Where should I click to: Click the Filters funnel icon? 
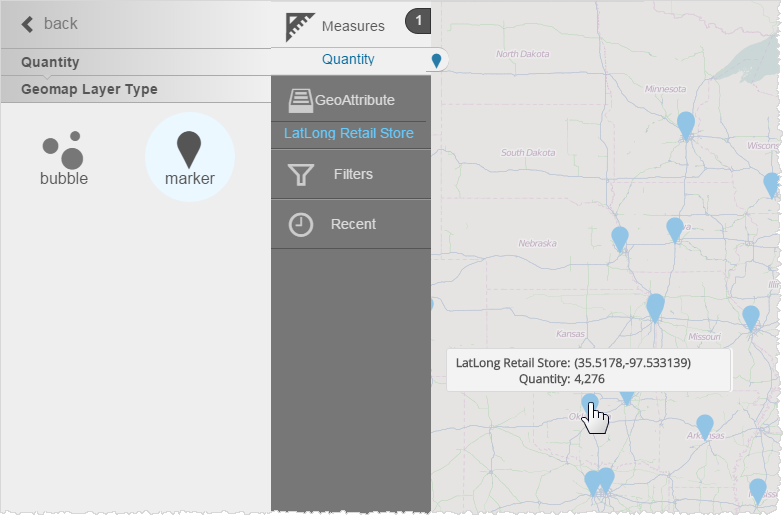click(301, 175)
